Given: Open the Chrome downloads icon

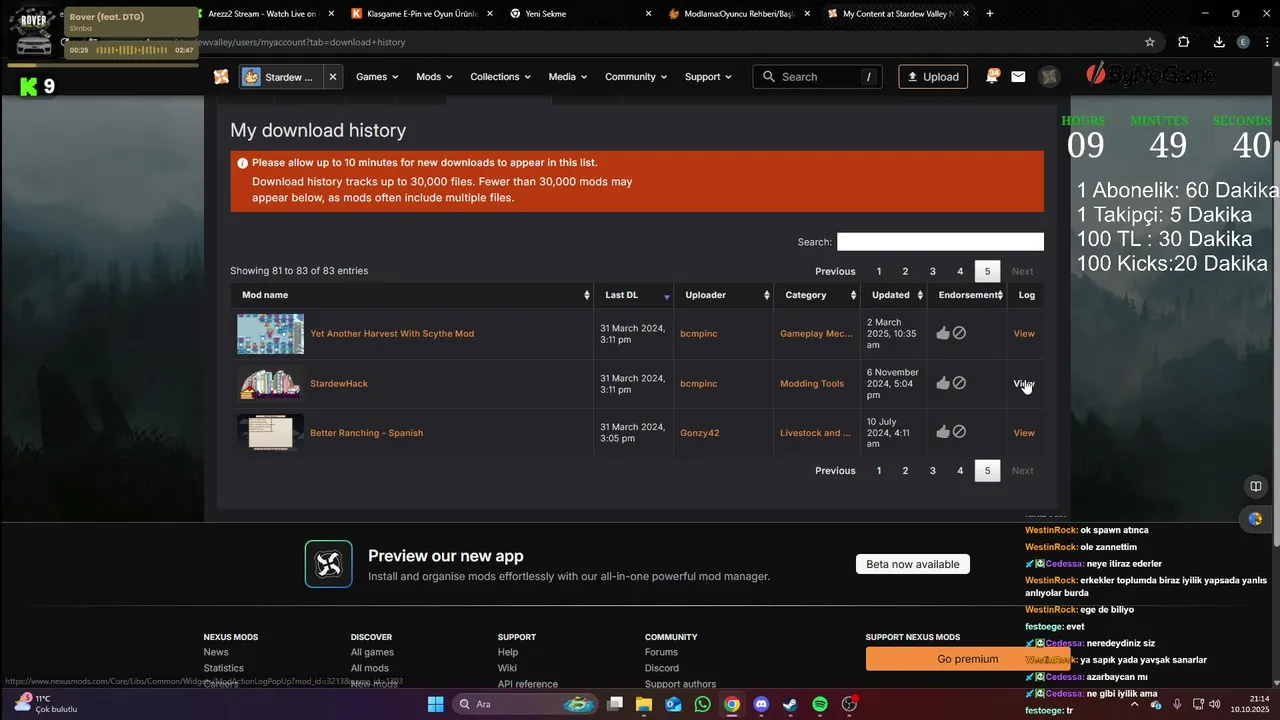Looking at the screenshot, I should click(x=1219, y=42).
